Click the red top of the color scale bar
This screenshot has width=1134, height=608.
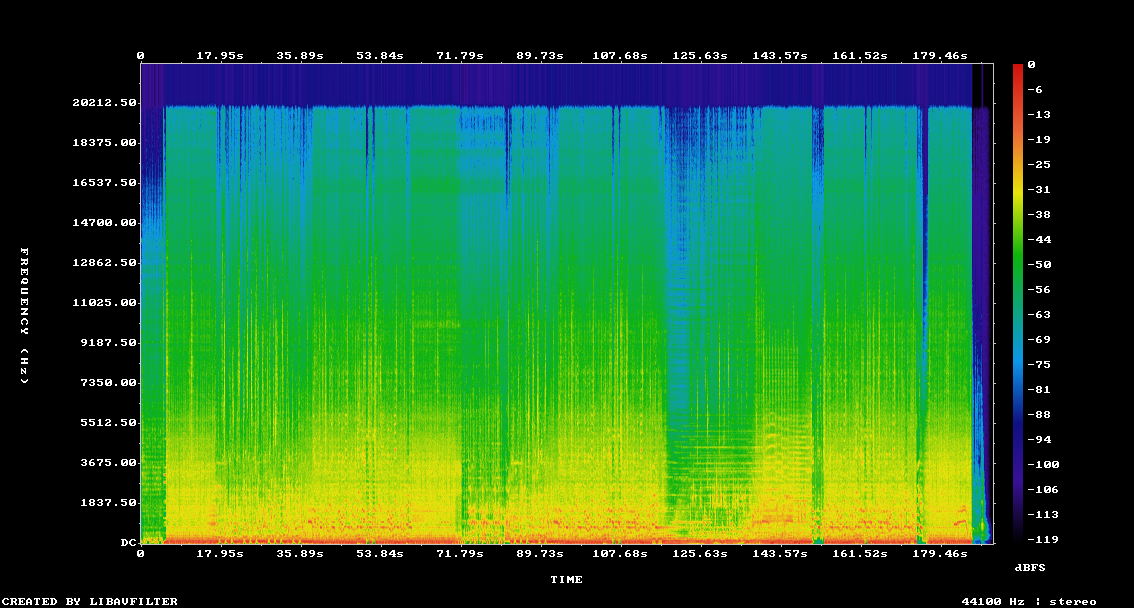click(x=1017, y=68)
